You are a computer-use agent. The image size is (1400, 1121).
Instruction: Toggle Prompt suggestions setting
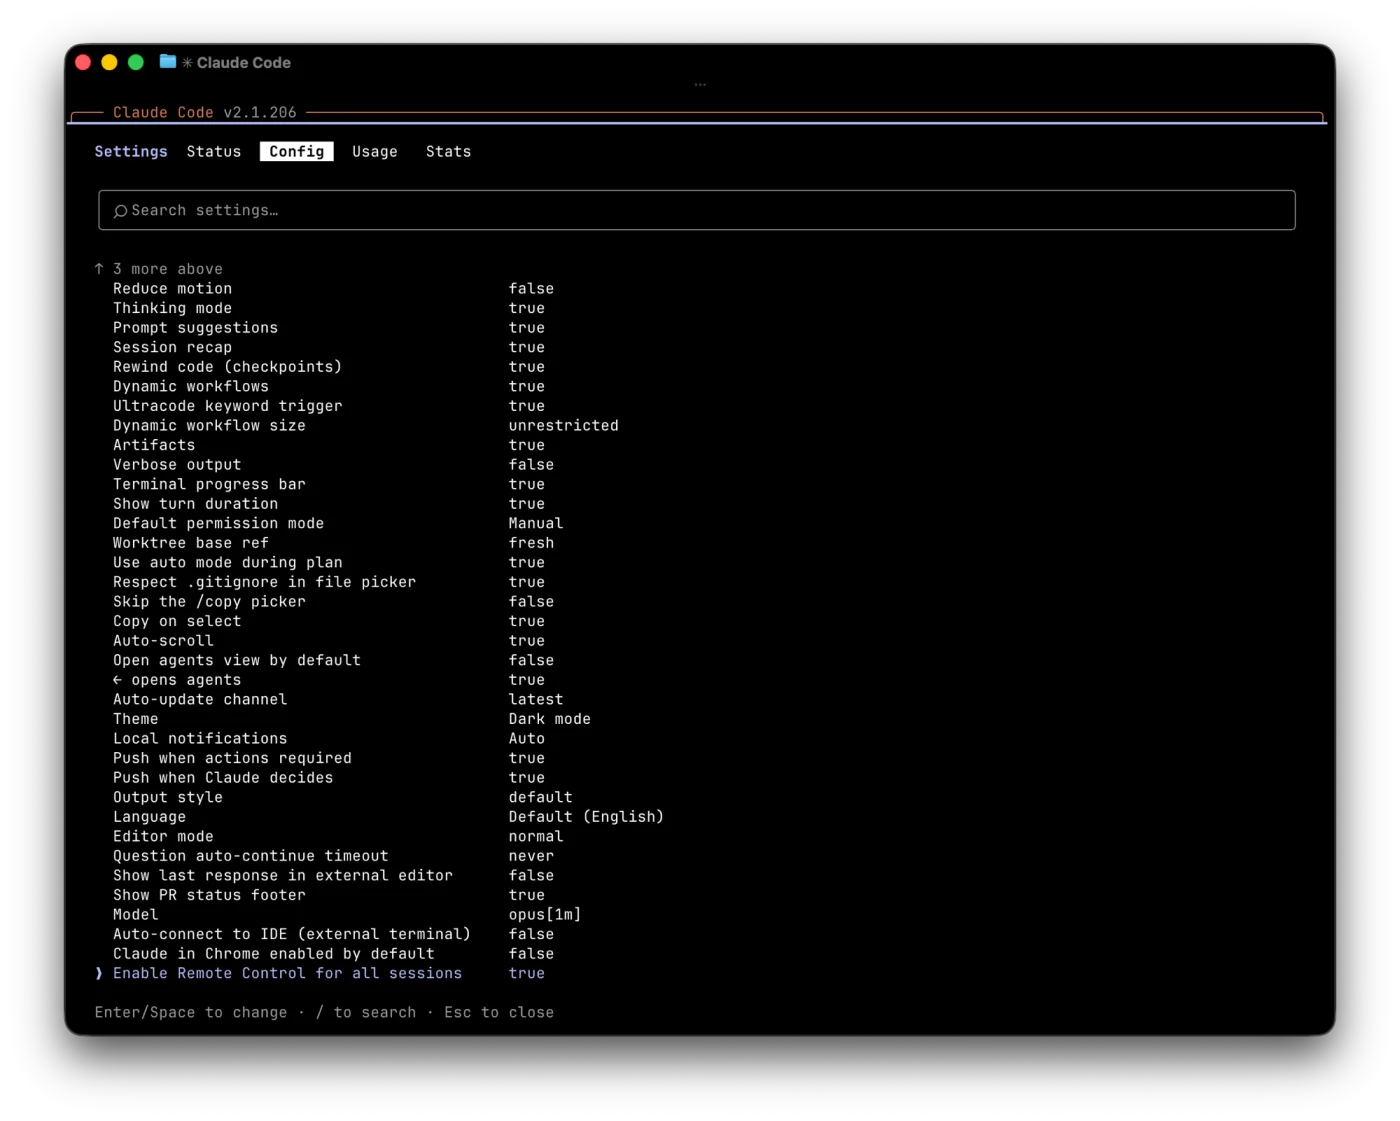click(x=329, y=328)
